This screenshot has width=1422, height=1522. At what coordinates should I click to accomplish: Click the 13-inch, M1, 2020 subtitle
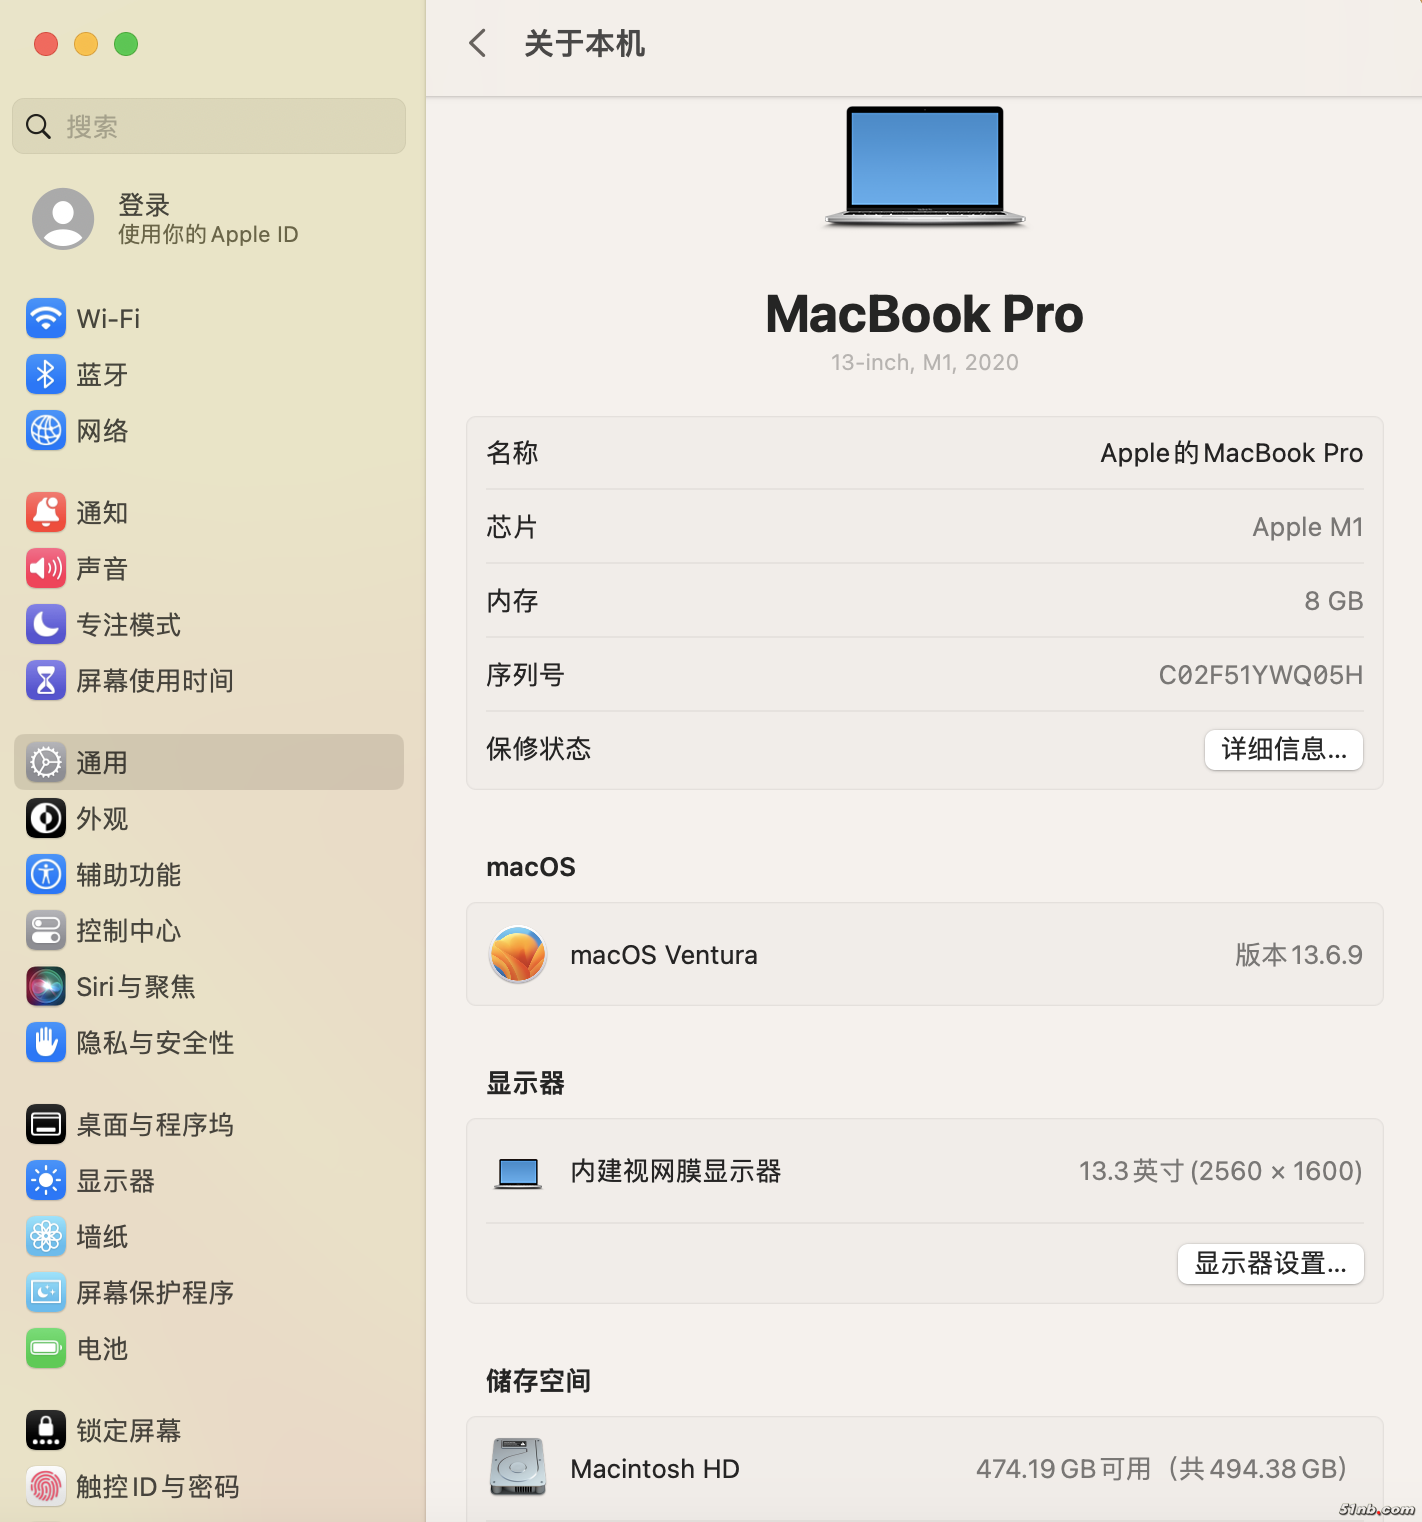(925, 362)
